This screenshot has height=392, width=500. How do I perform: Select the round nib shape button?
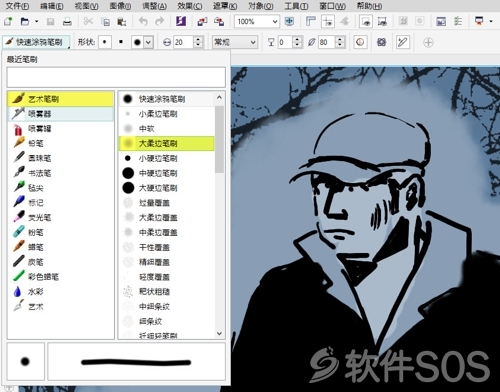(105, 42)
